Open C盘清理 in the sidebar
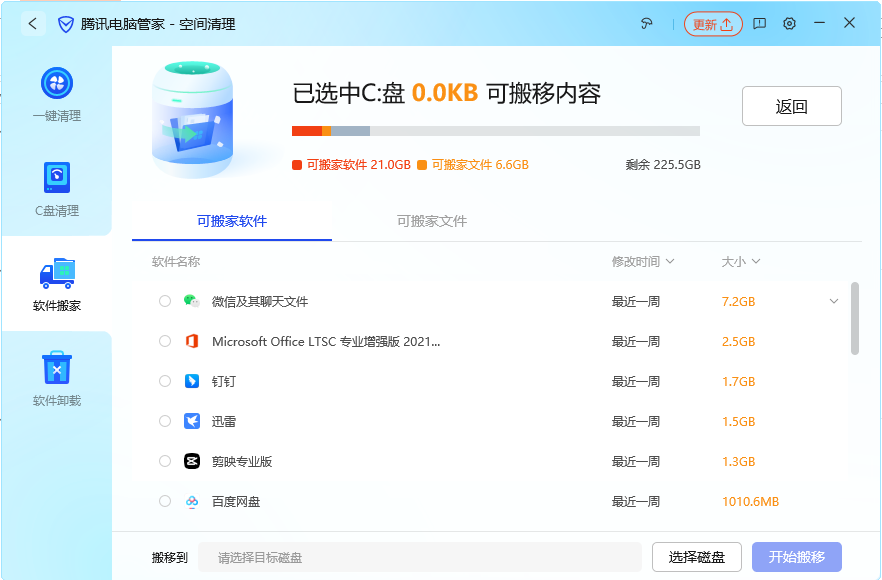Image resolution: width=882 pixels, height=580 pixels. coord(56,189)
